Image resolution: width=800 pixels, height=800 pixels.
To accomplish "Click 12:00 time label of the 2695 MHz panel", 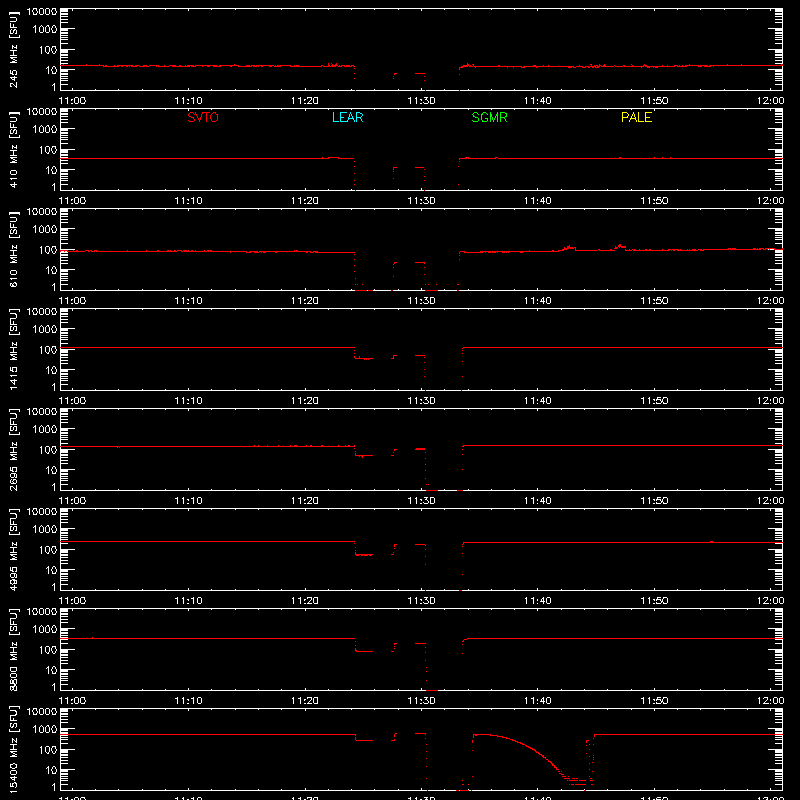I will click(x=770, y=501).
